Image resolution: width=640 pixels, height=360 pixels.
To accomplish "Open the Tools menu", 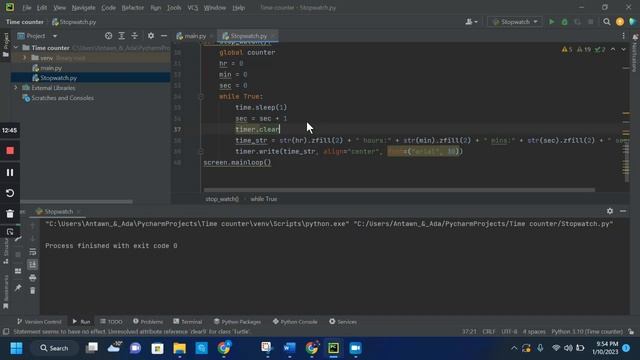I will (x=174, y=8).
